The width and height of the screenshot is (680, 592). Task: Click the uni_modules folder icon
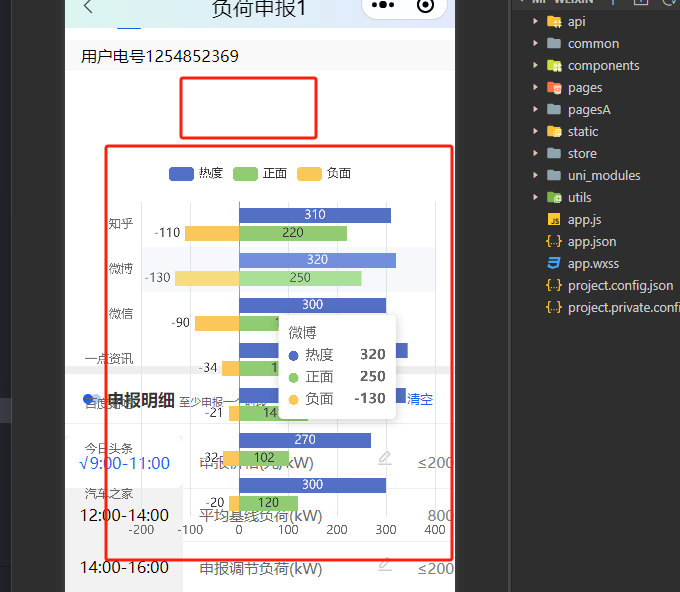[x=554, y=175]
